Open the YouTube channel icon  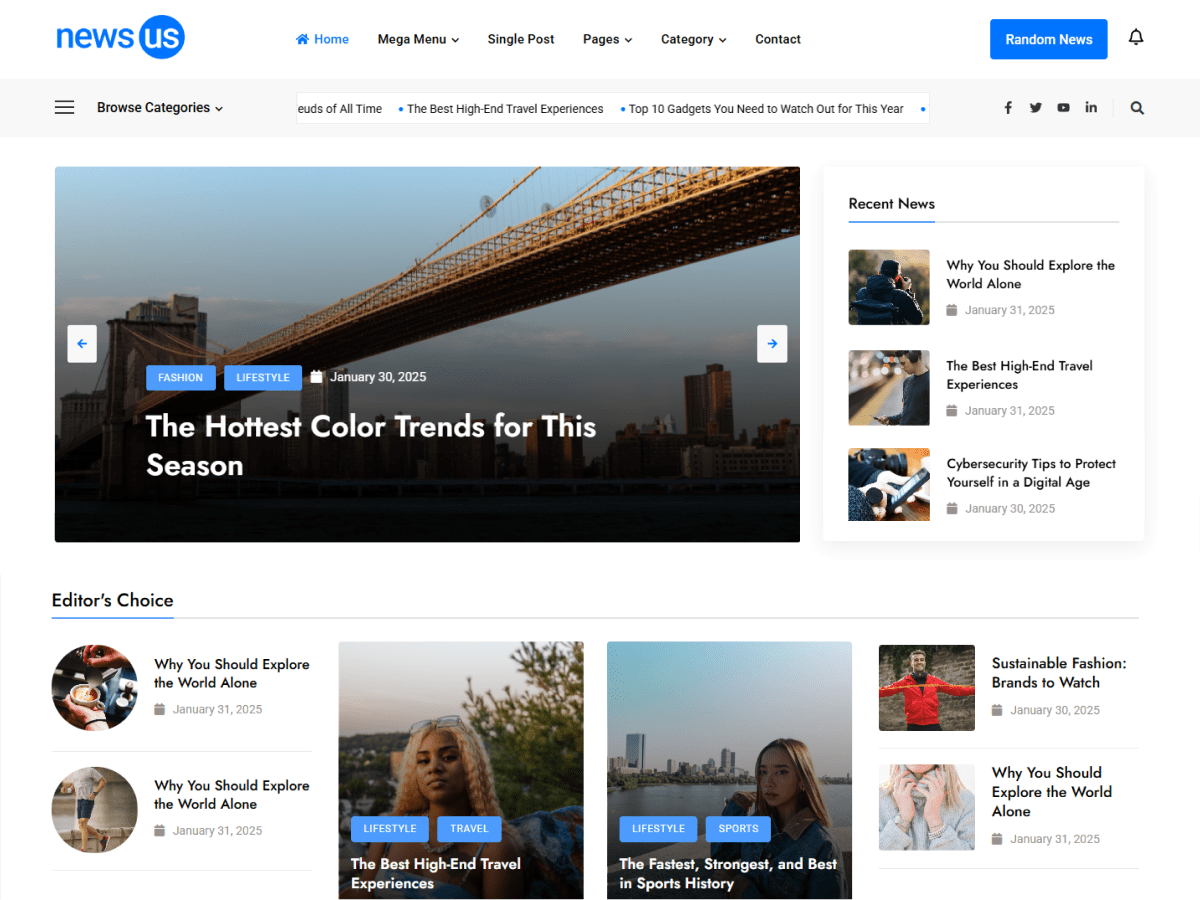tap(1063, 108)
